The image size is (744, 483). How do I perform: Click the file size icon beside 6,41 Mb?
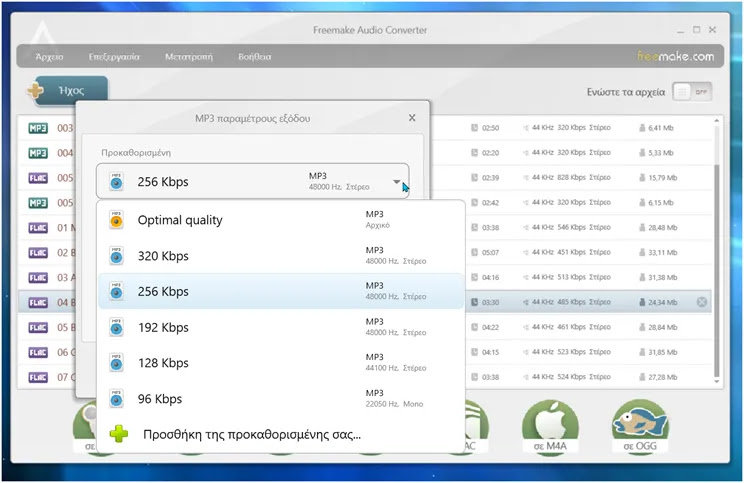point(642,128)
